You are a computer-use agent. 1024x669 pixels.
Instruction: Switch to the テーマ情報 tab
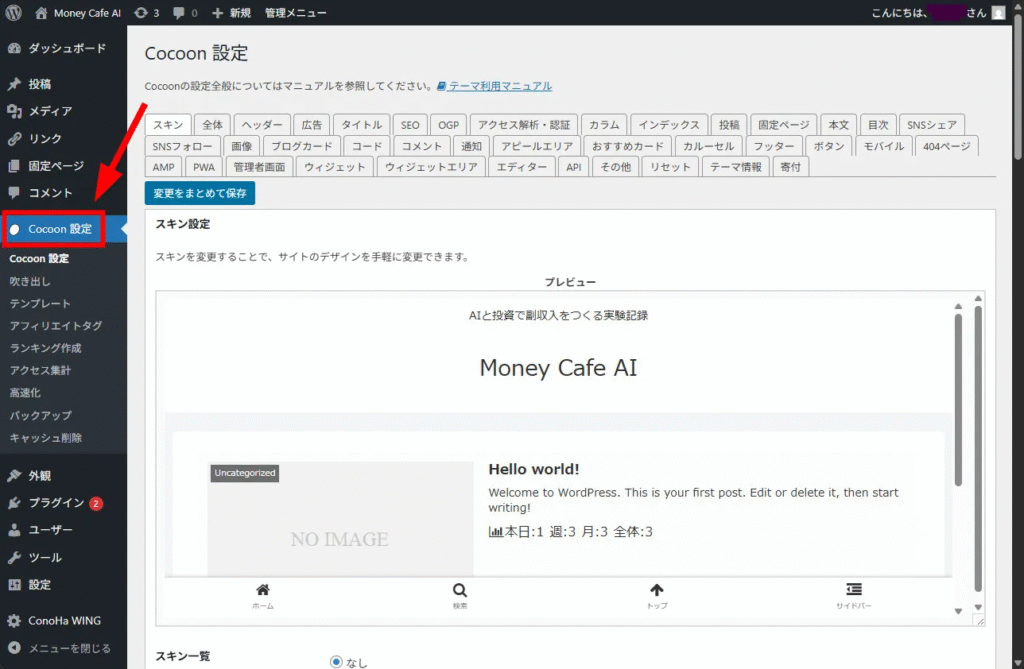coord(735,167)
